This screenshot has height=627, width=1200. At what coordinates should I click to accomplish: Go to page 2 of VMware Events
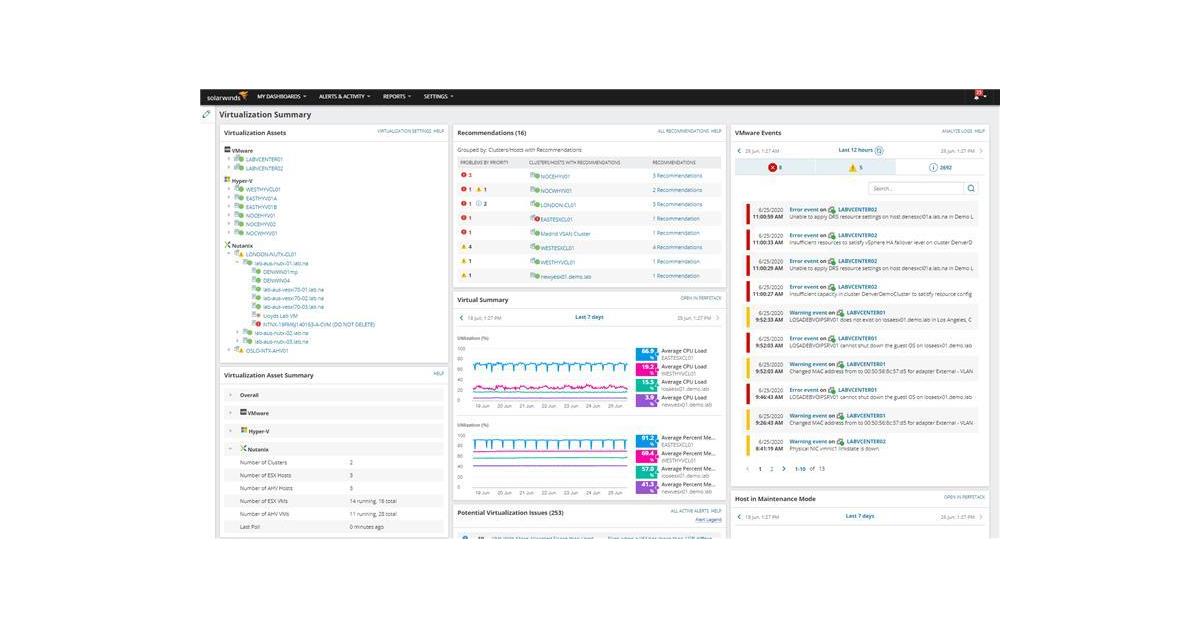(771, 468)
